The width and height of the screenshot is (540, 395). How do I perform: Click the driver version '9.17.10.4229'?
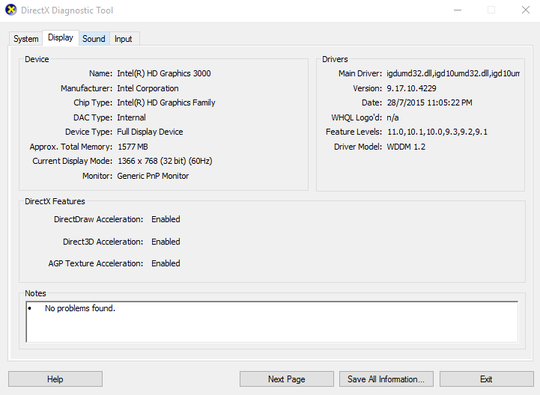pyautogui.click(x=411, y=88)
